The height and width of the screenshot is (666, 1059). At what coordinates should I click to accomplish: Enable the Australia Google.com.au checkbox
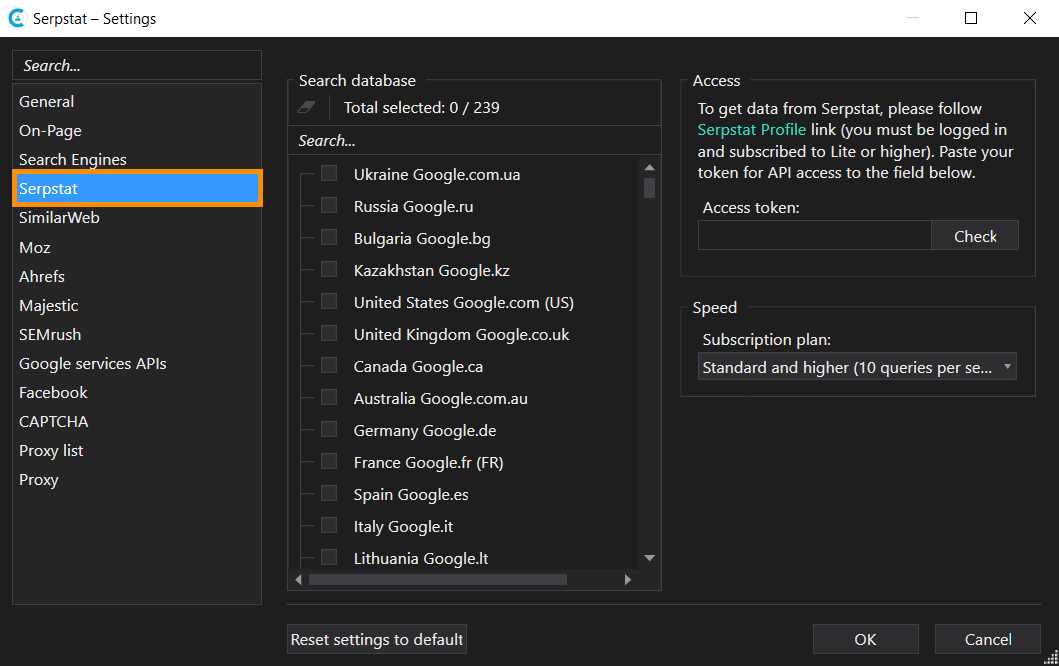(x=329, y=397)
